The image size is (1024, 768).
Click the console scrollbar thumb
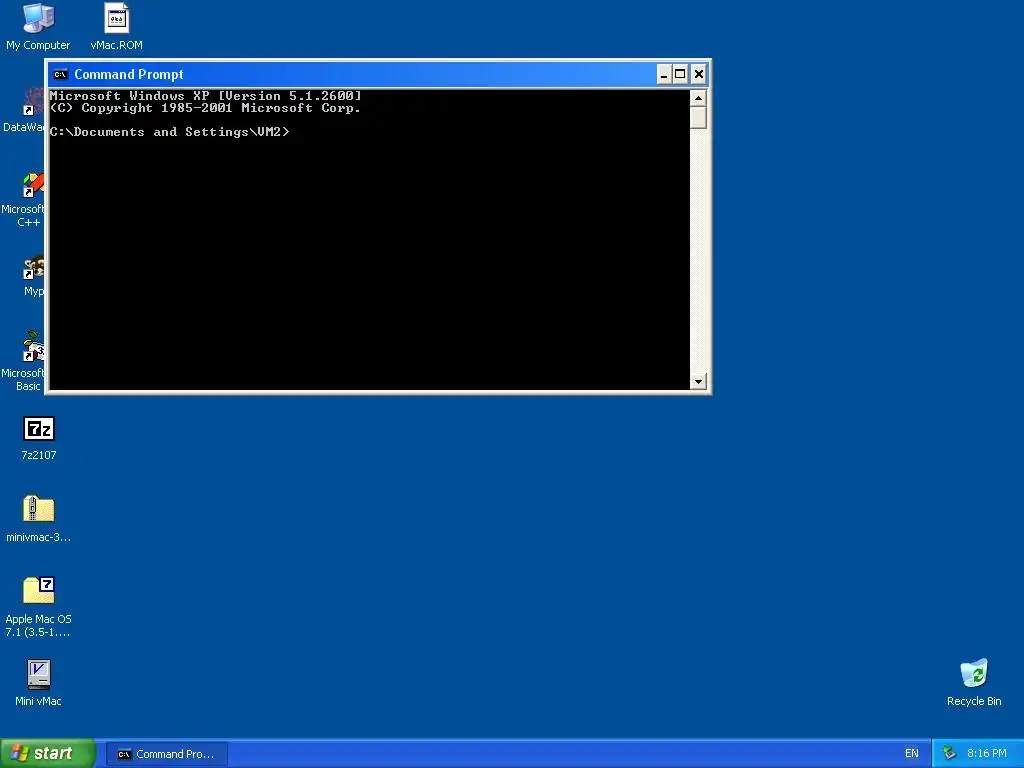pos(698,118)
